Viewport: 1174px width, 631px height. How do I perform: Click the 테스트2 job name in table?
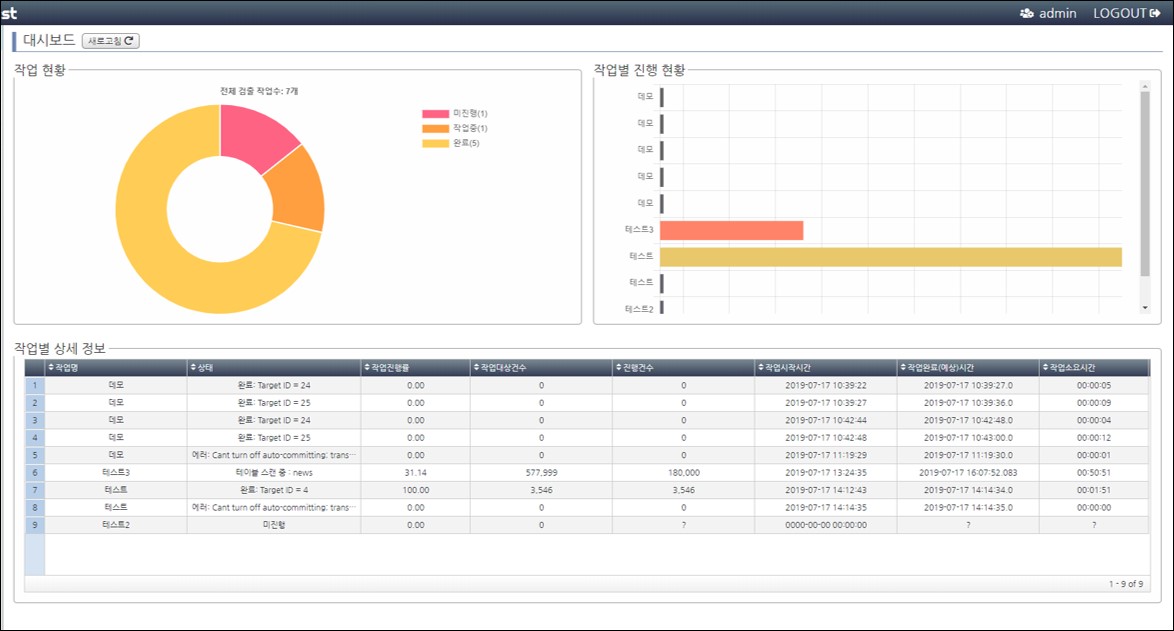click(116, 525)
